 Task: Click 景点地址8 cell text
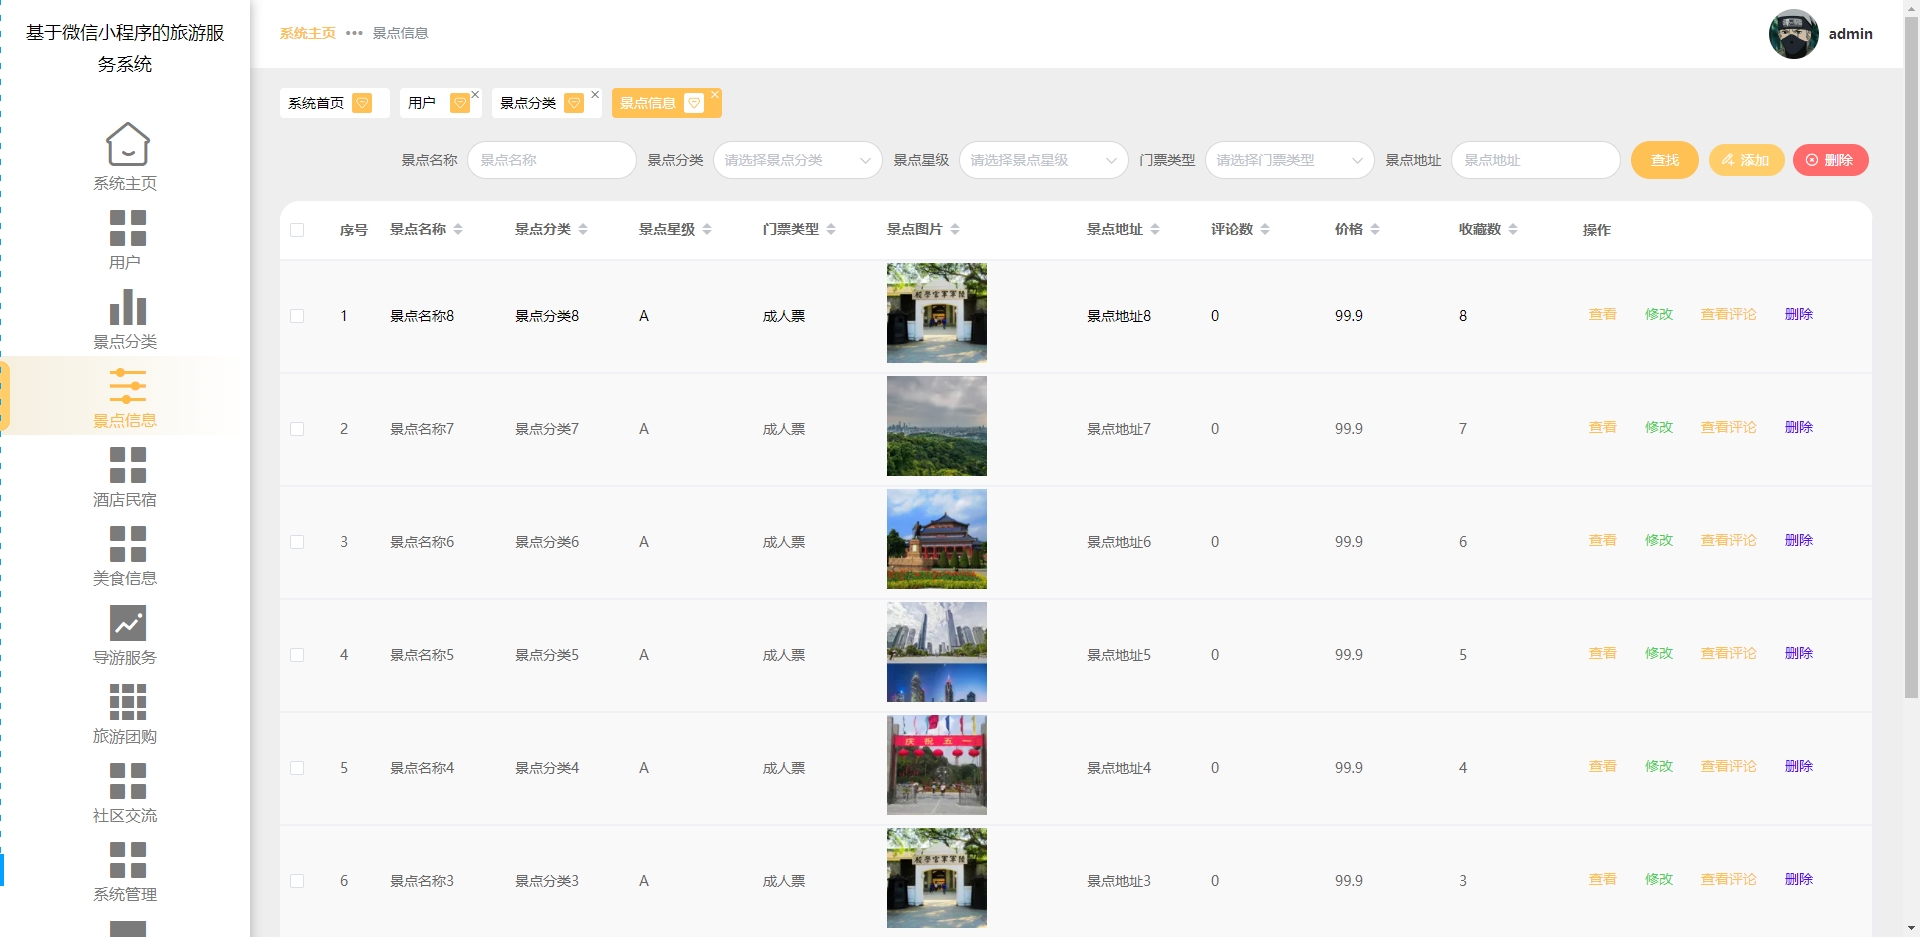point(1119,316)
